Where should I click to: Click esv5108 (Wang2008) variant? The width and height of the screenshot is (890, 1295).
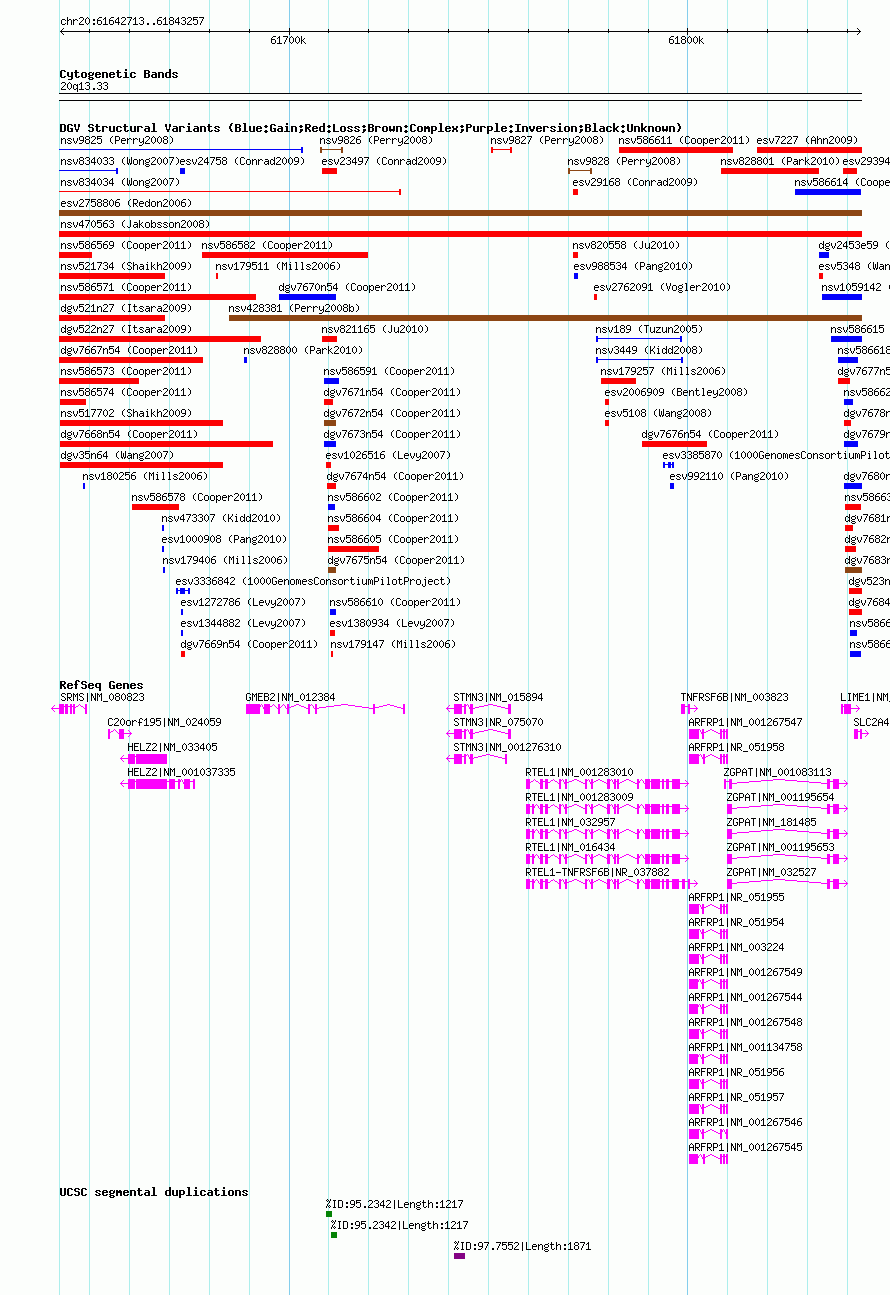coord(607,423)
